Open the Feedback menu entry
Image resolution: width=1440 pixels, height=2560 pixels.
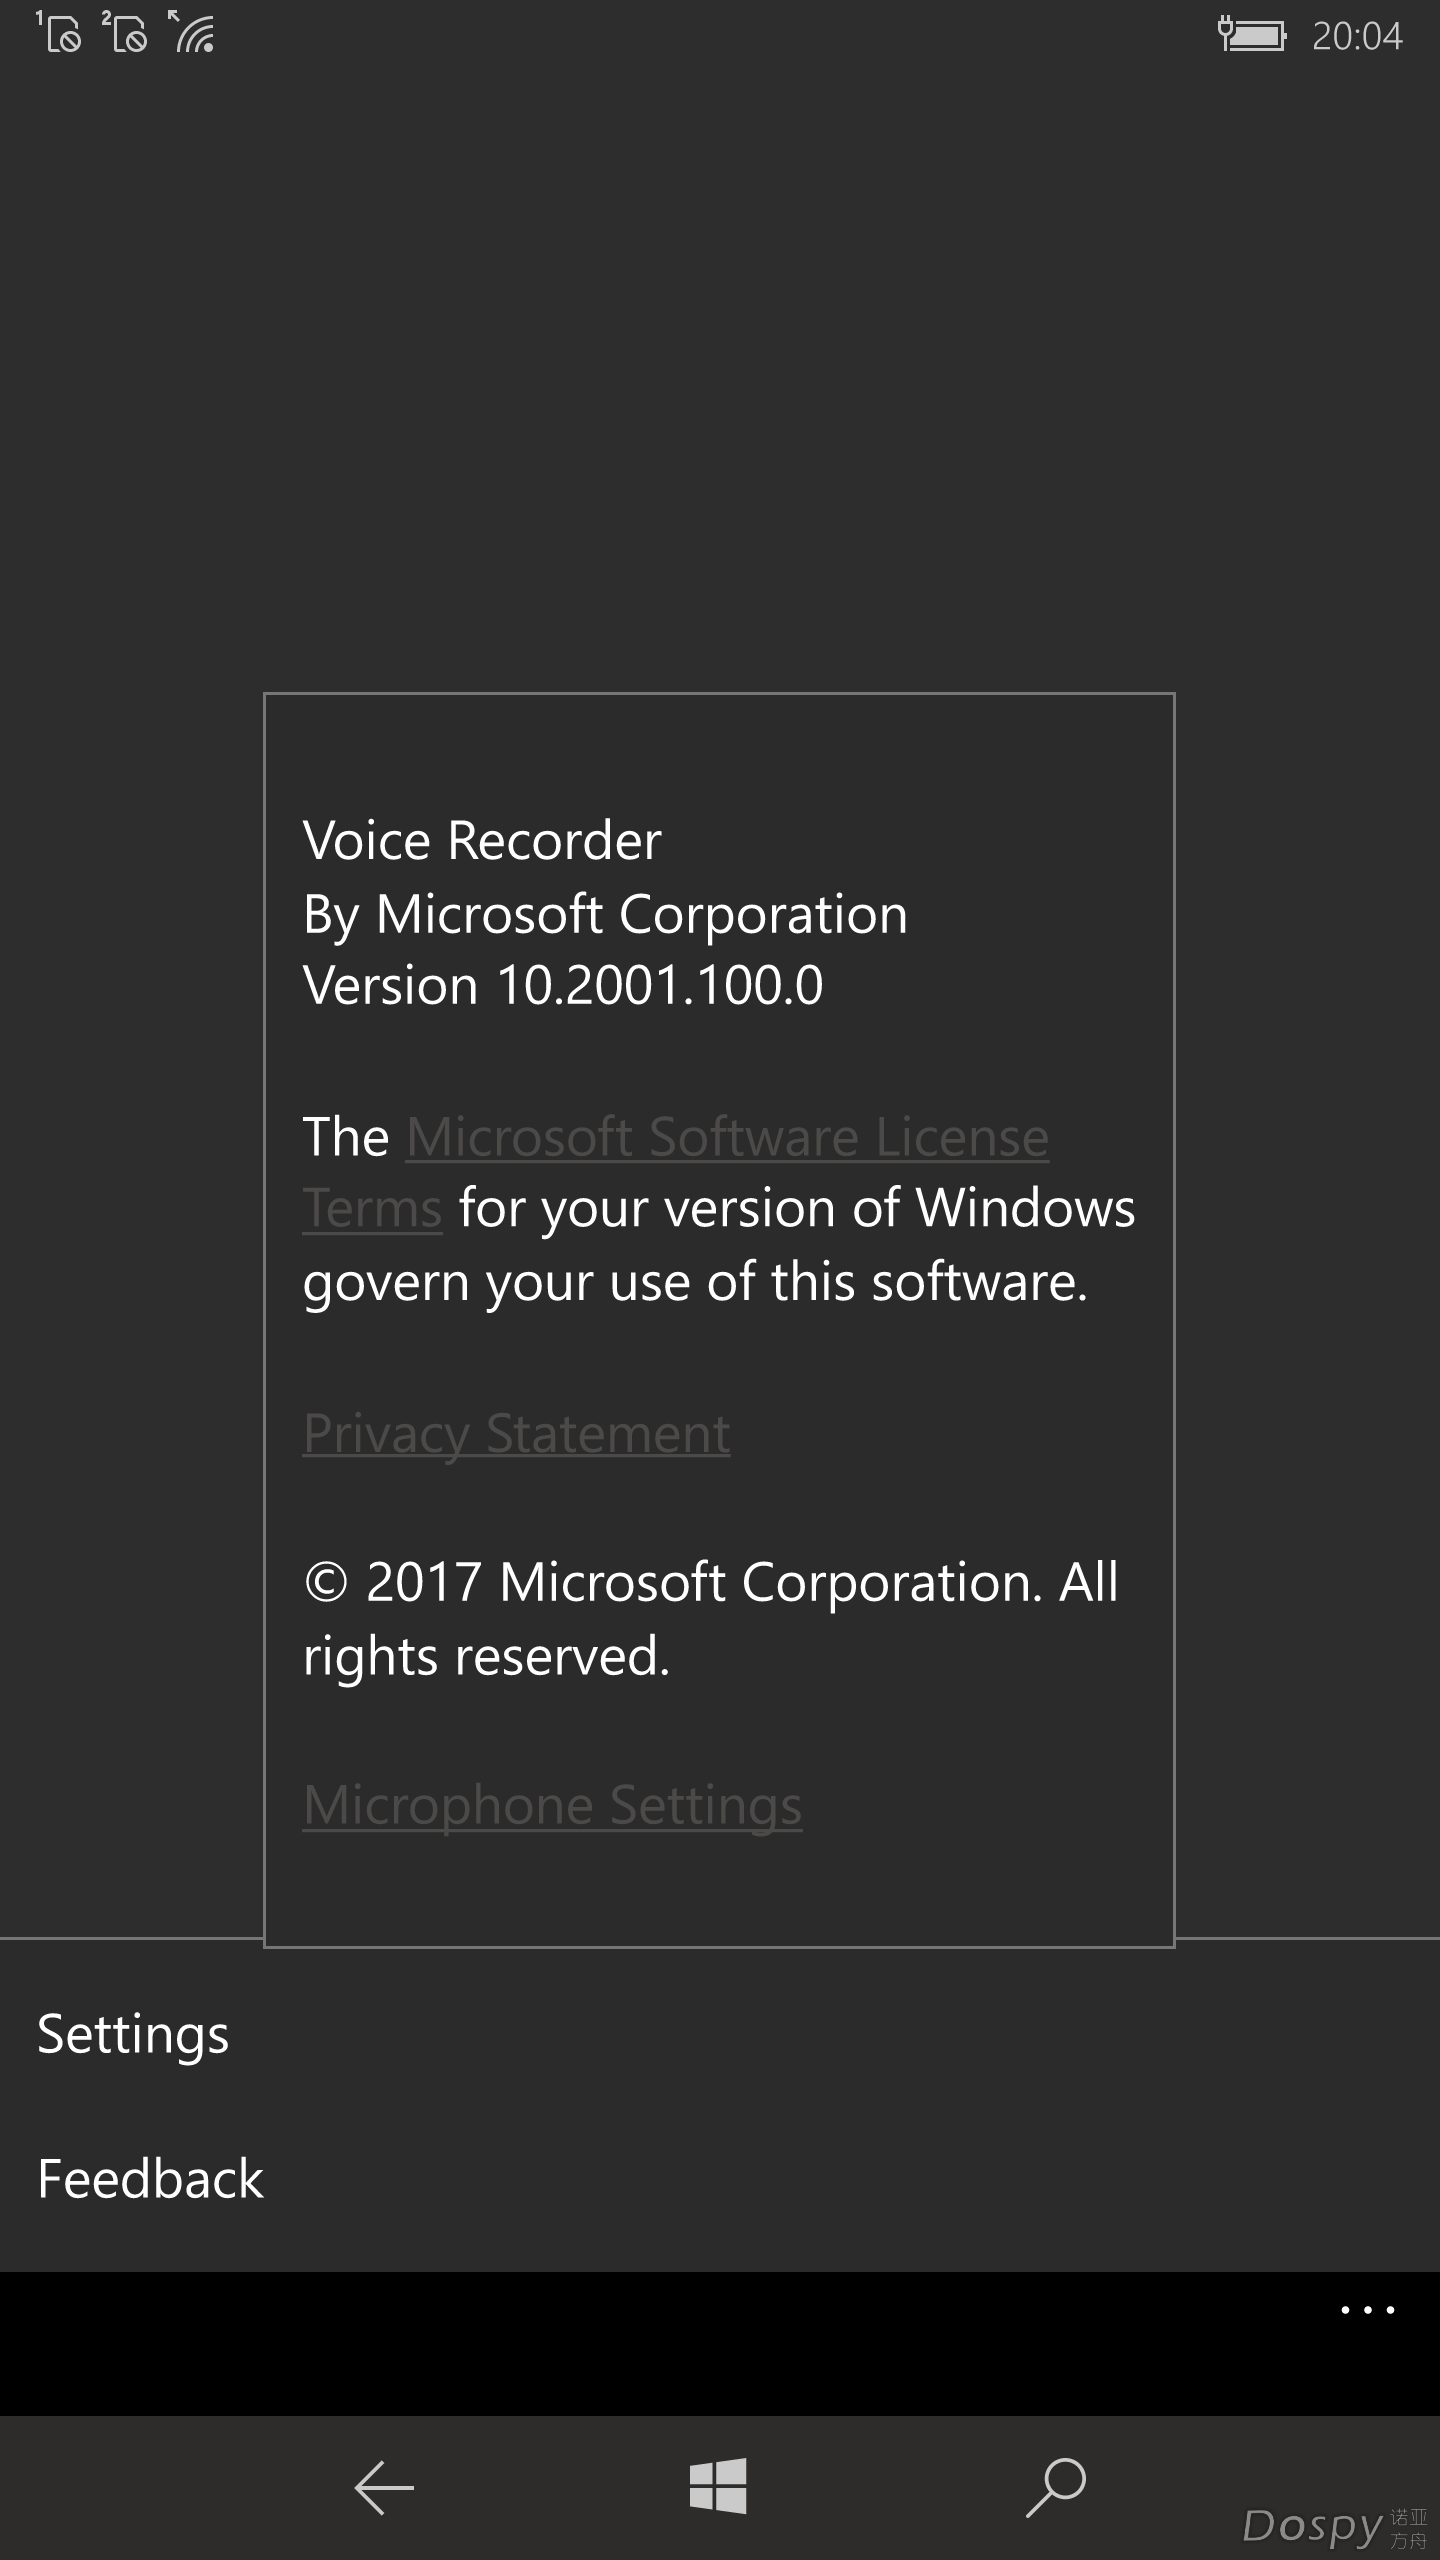click(x=150, y=2180)
